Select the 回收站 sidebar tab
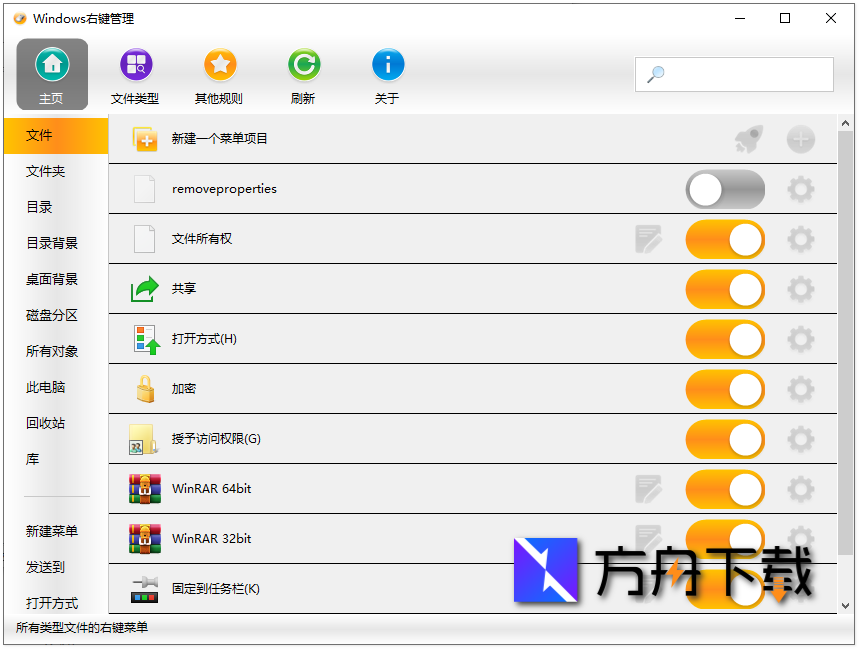 point(44,423)
